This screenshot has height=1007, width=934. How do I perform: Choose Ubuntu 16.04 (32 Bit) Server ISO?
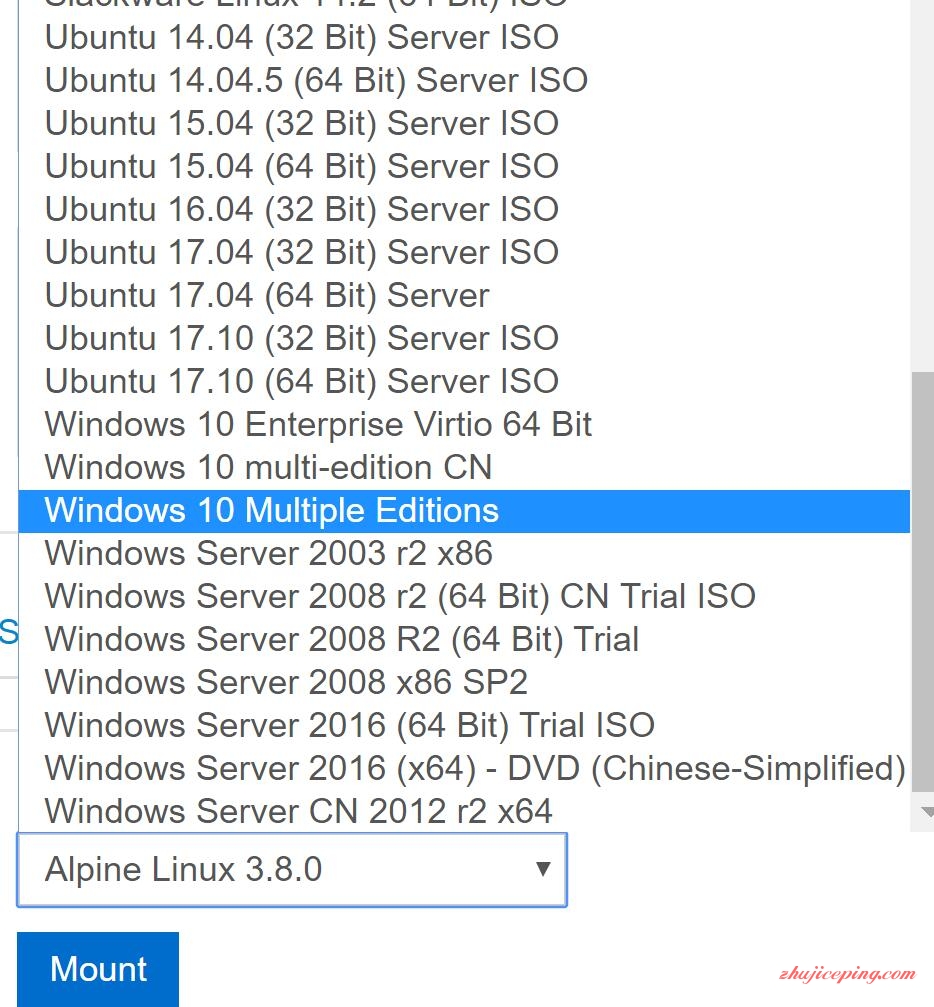click(464, 209)
